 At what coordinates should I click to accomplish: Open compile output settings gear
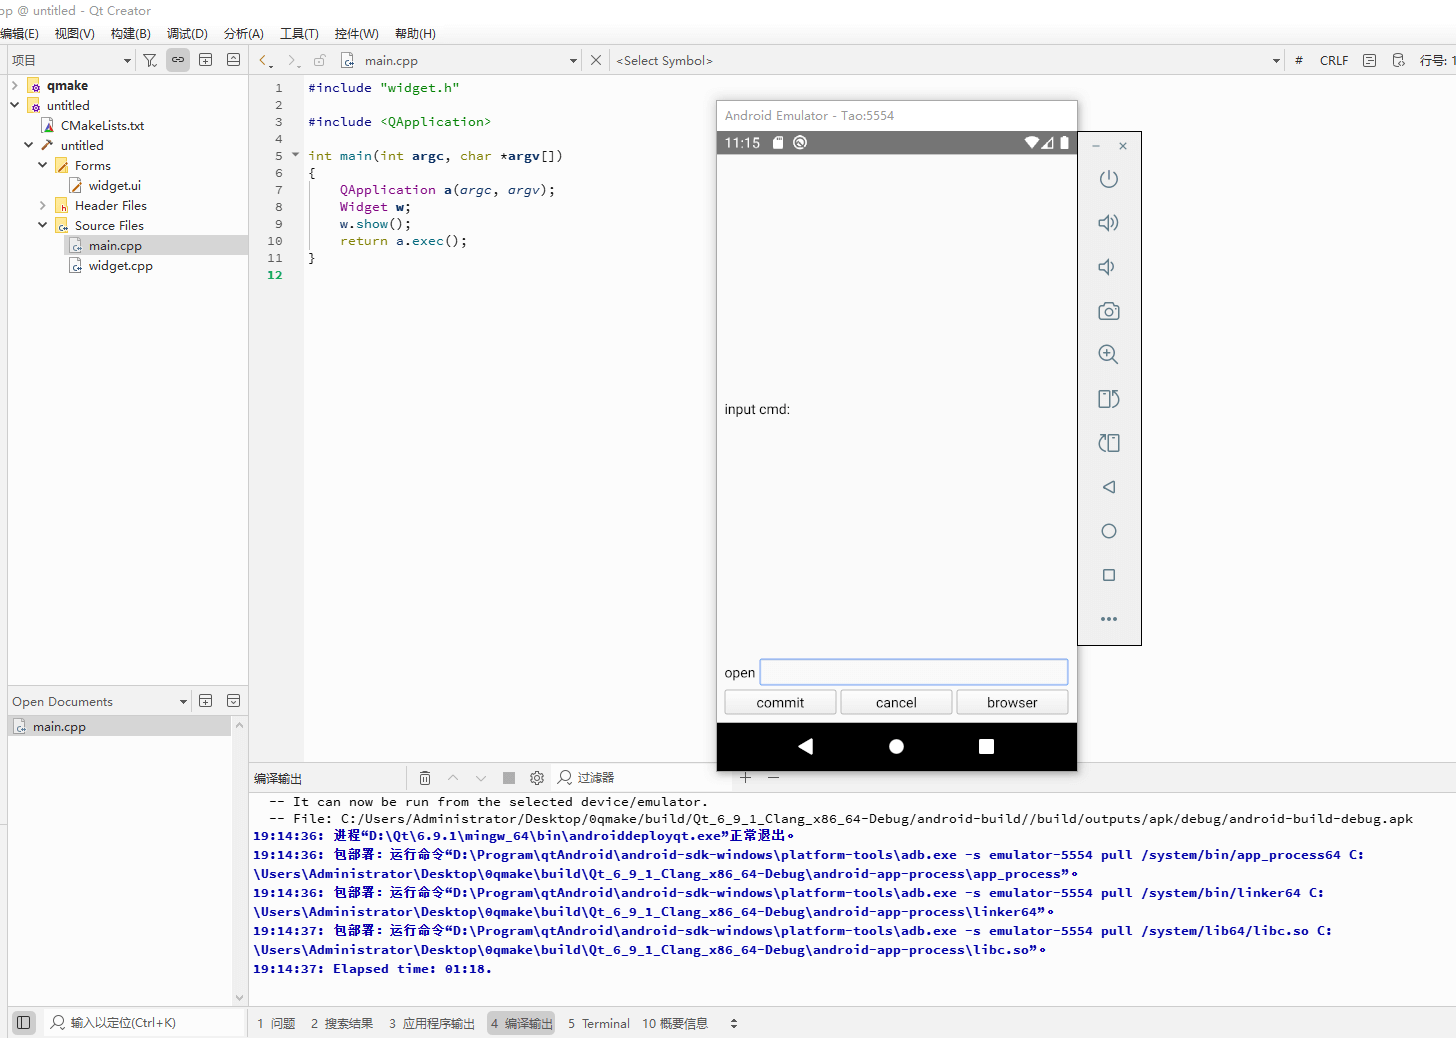(537, 778)
